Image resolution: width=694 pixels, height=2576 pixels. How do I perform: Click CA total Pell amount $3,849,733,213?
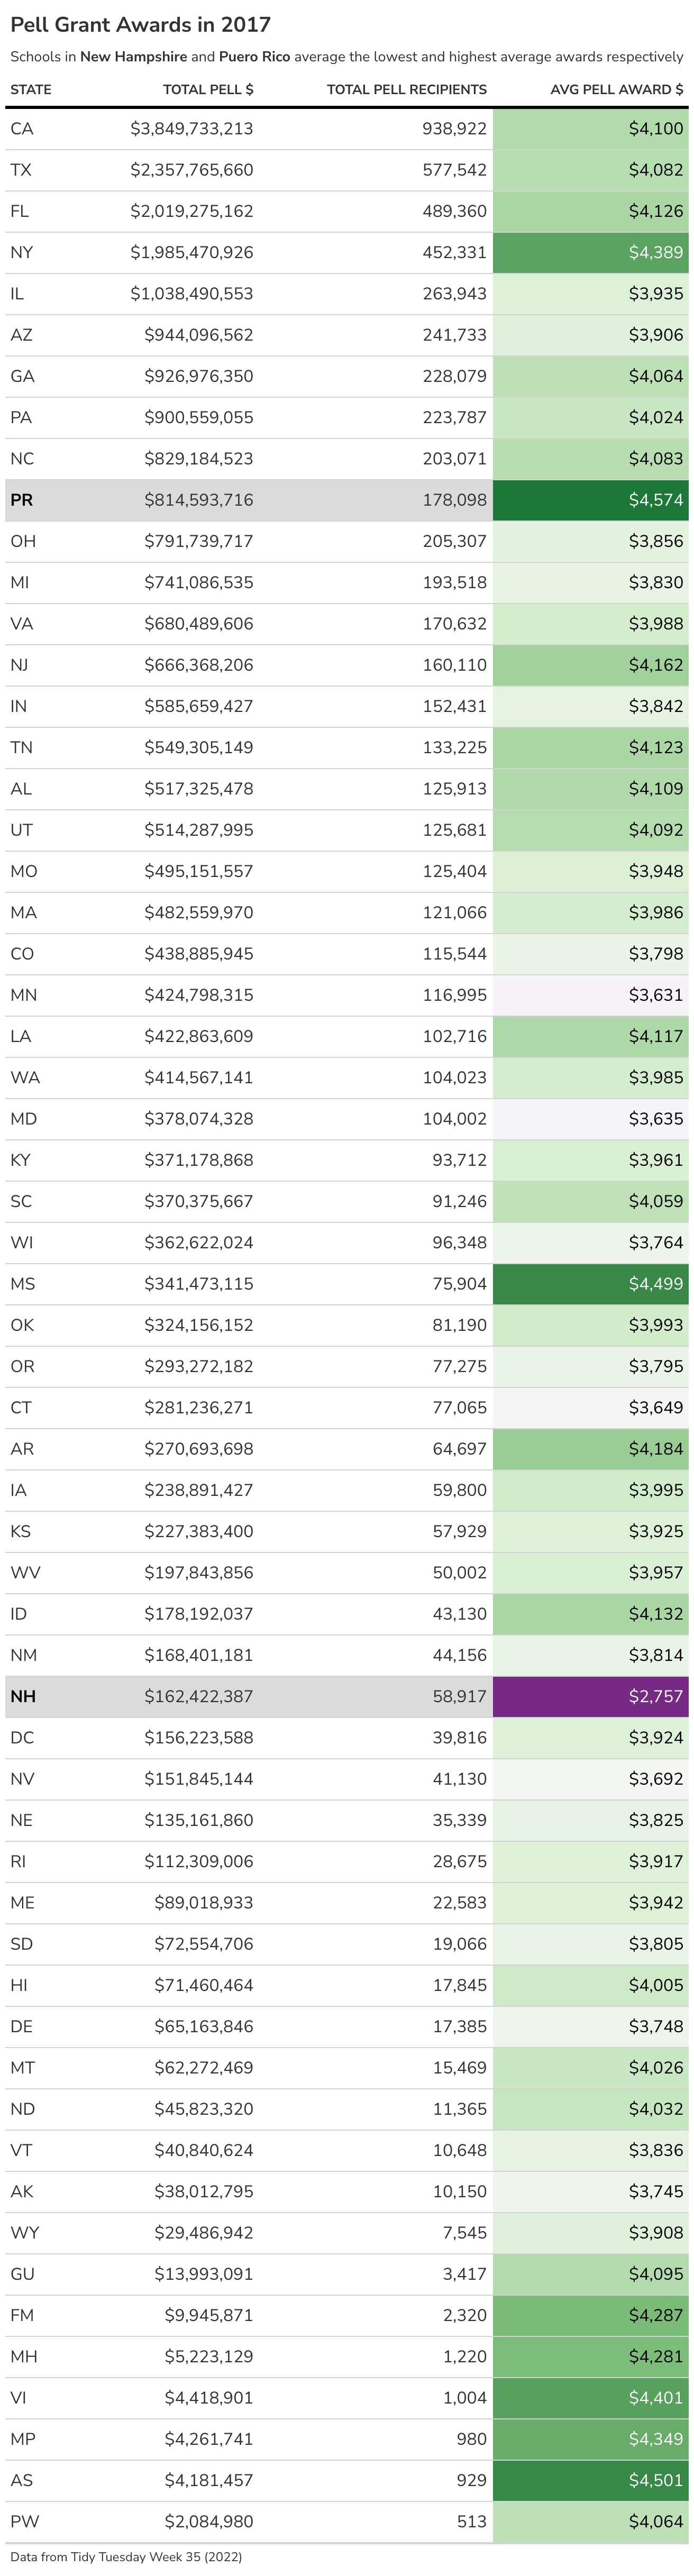(191, 129)
